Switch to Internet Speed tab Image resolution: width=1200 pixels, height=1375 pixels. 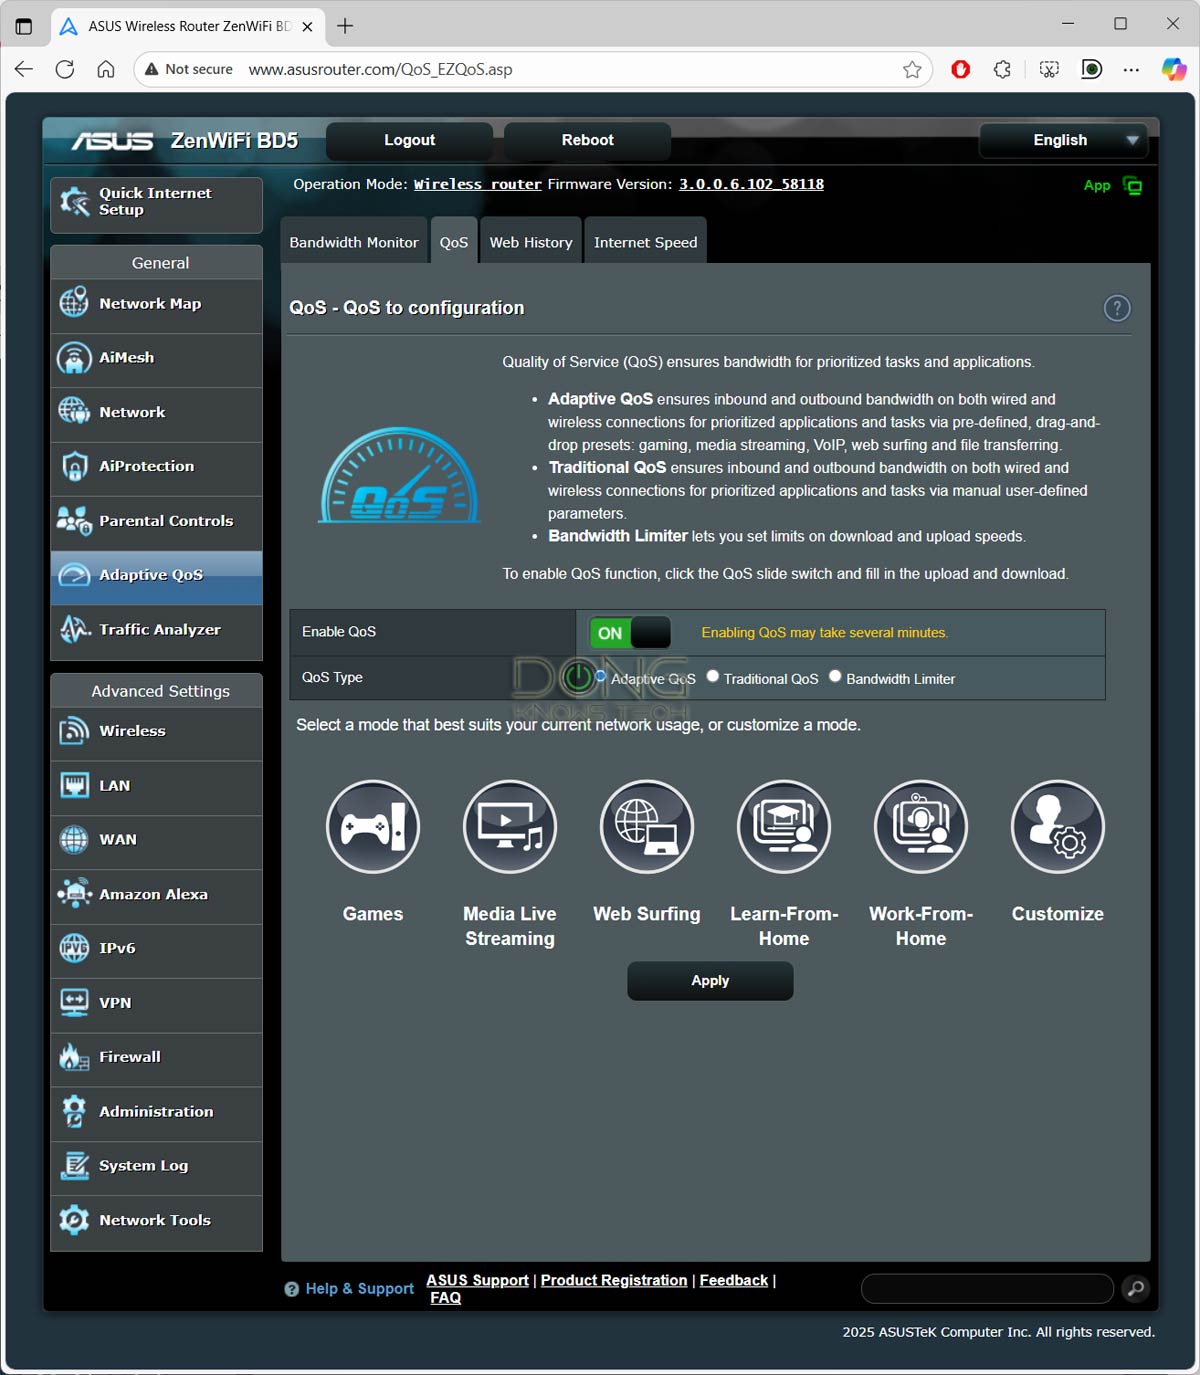point(646,241)
